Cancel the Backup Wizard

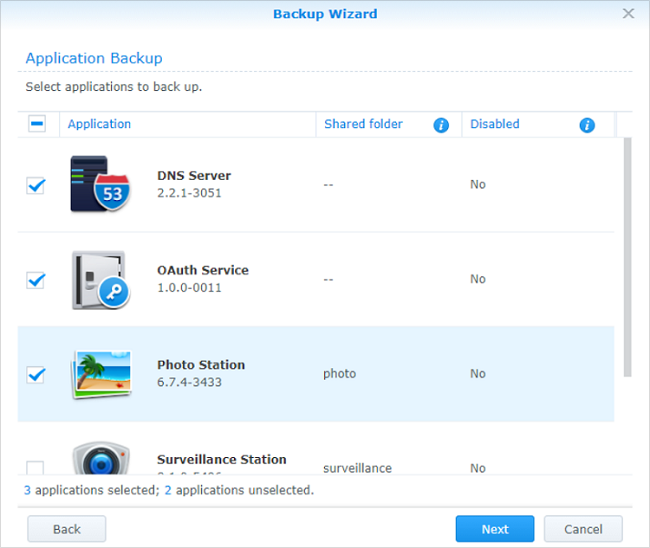[x=583, y=529]
